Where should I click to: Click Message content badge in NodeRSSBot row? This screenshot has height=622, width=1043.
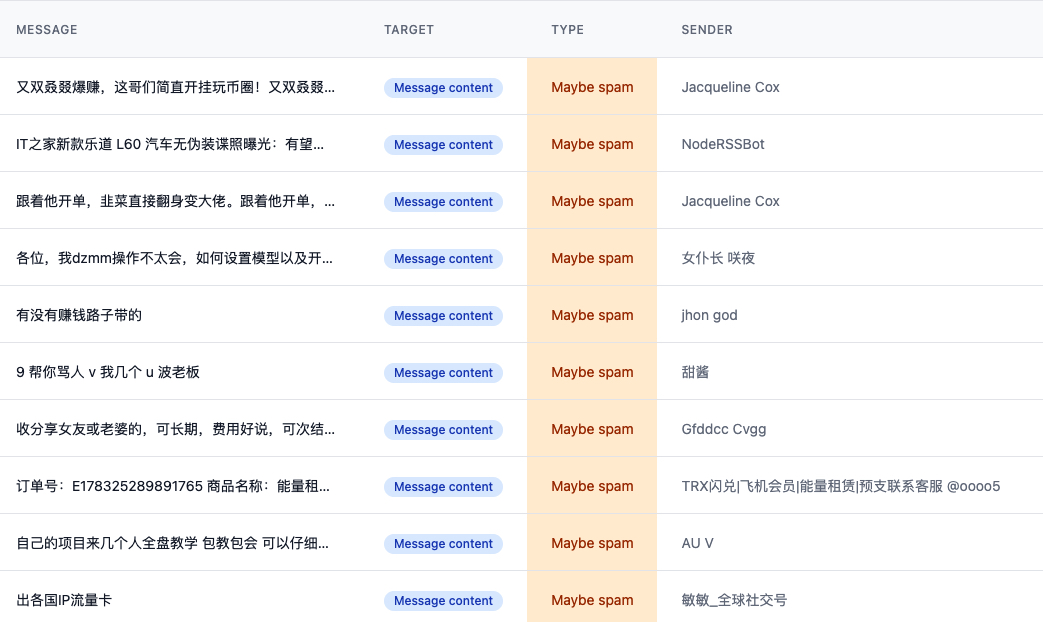pos(443,145)
